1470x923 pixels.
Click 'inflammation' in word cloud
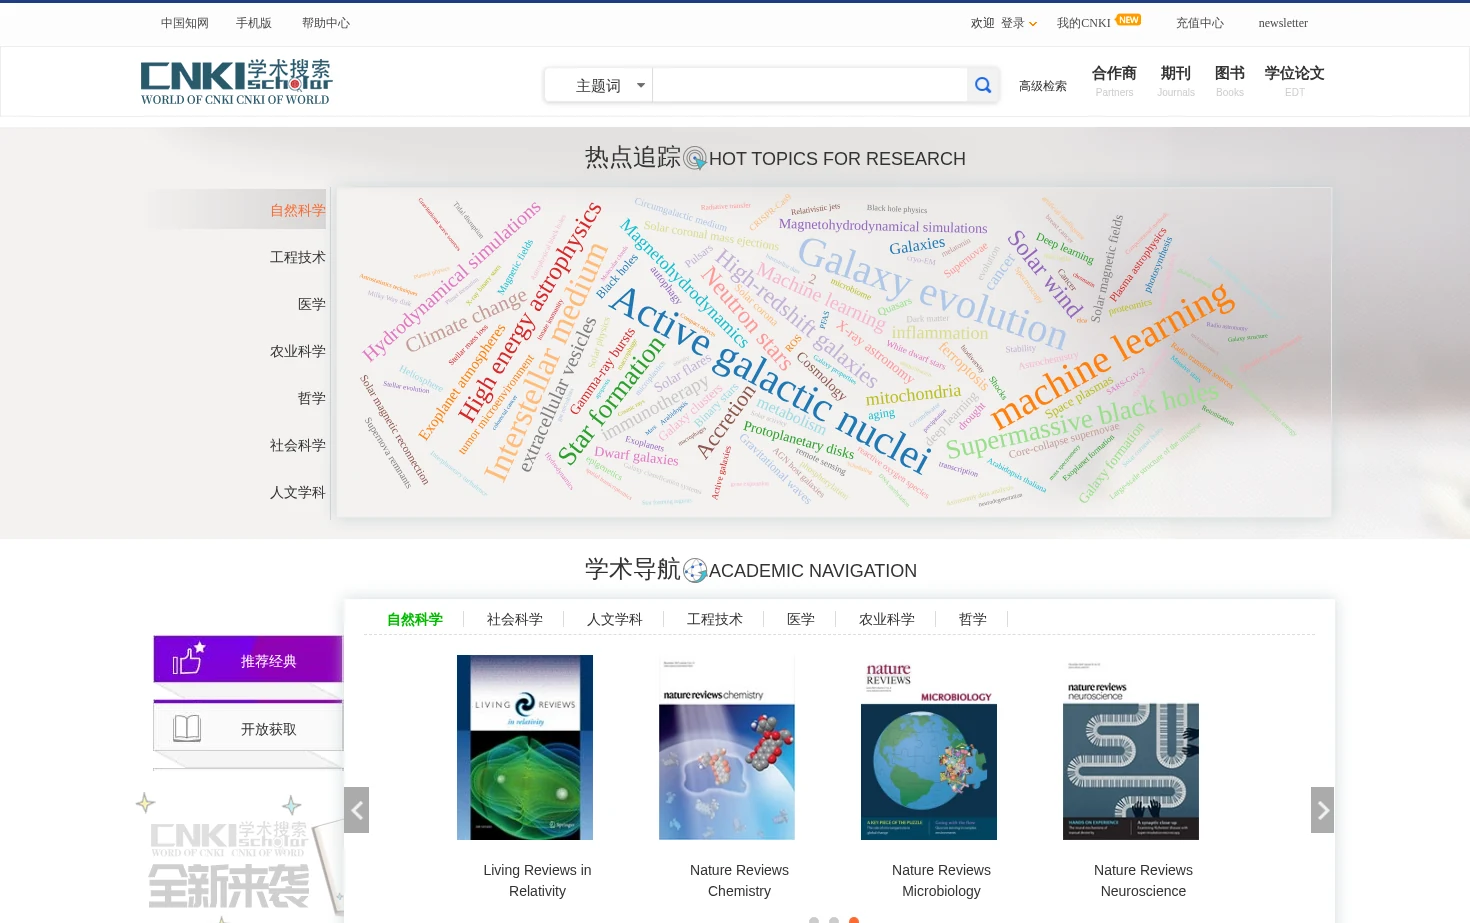tap(939, 333)
